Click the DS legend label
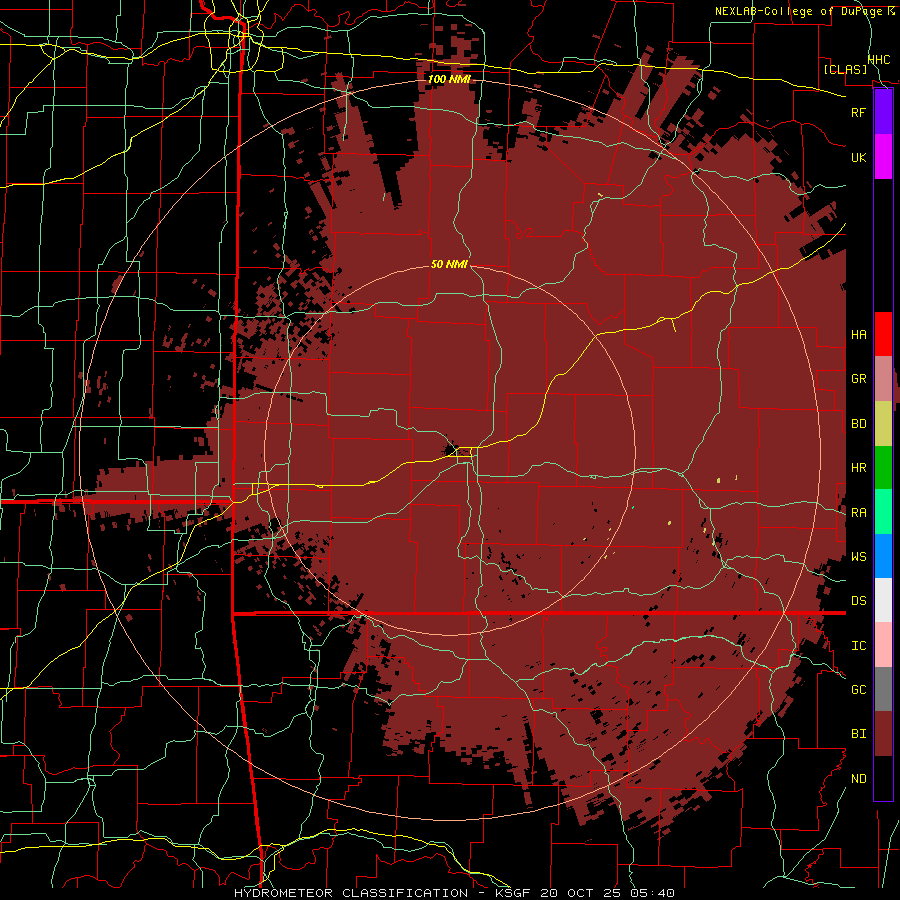The height and width of the screenshot is (900, 900). click(x=858, y=601)
